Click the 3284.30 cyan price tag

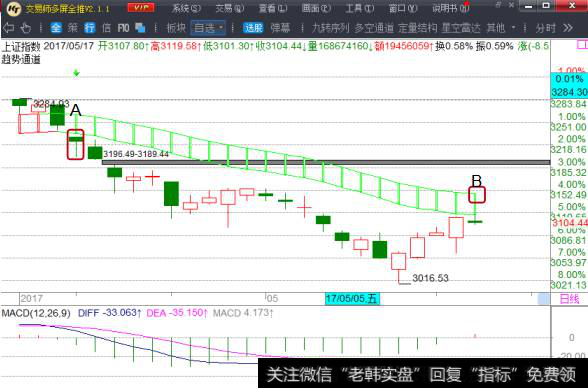[568, 92]
